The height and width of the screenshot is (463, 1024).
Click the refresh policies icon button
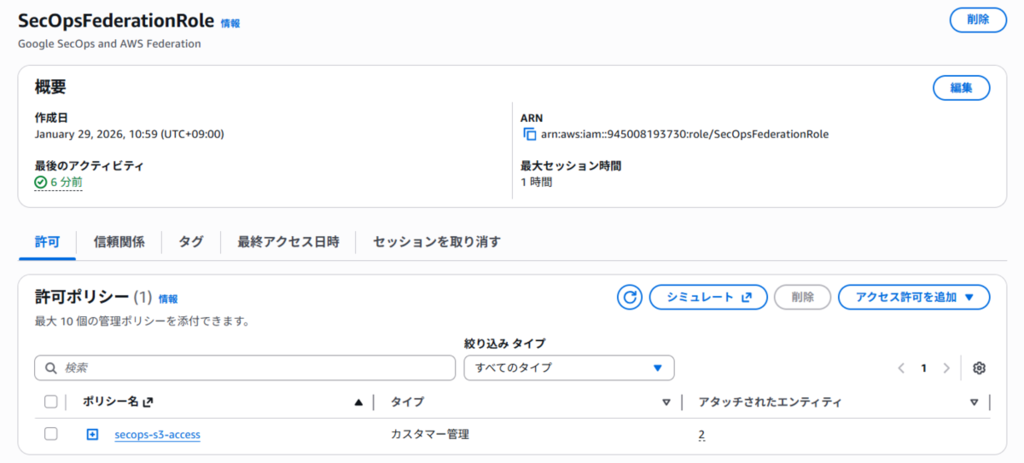click(x=630, y=297)
